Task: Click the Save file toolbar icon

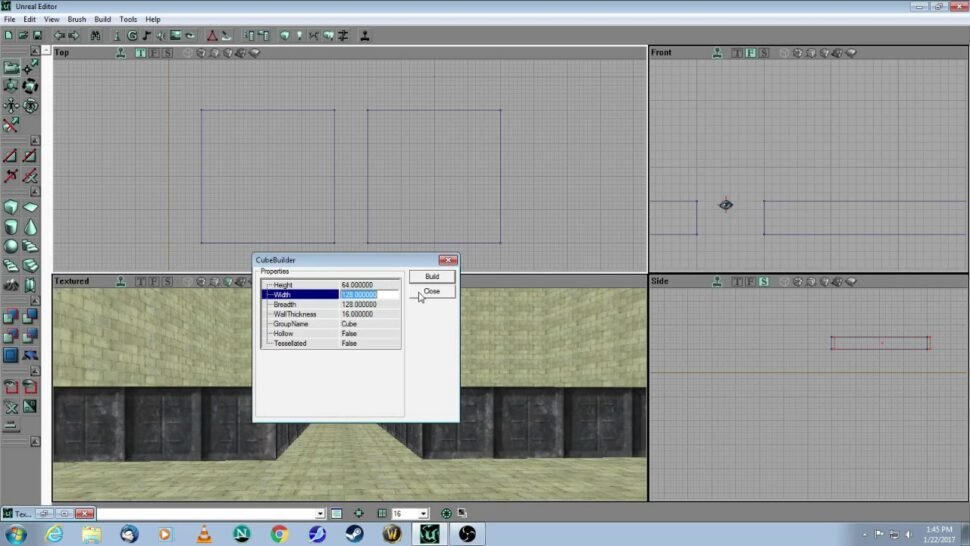Action: pos(37,36)
